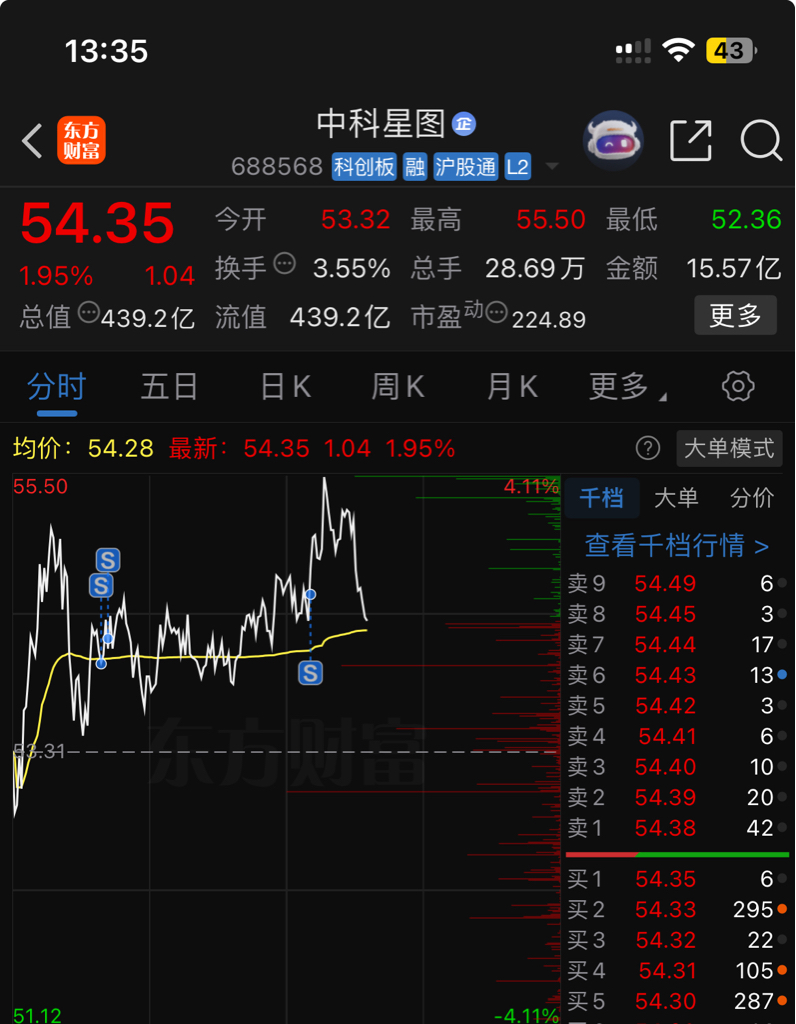Tap the back arrow icon
This screenshot has width=796, height=1024.
point(31,140)
